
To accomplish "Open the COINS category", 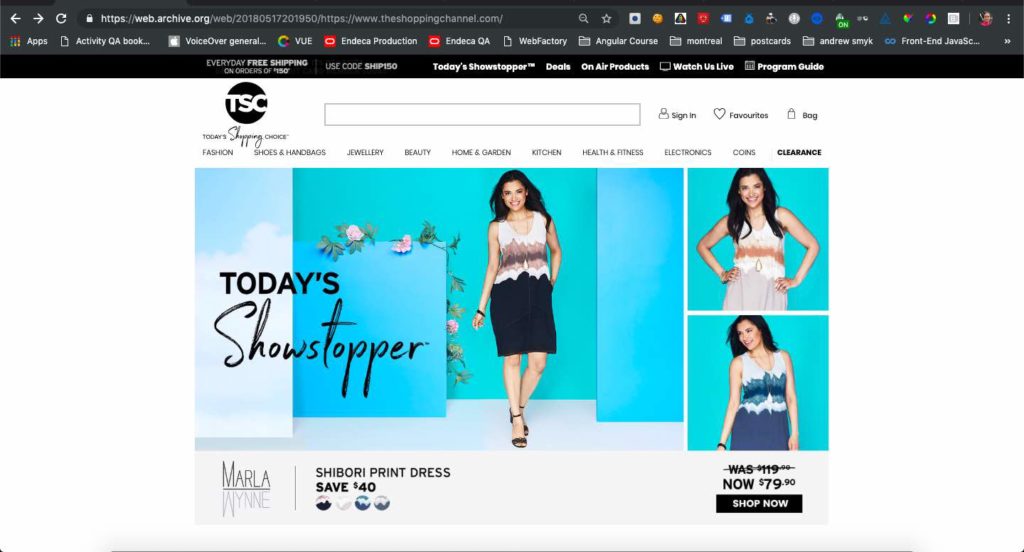I will coord(744,152).
